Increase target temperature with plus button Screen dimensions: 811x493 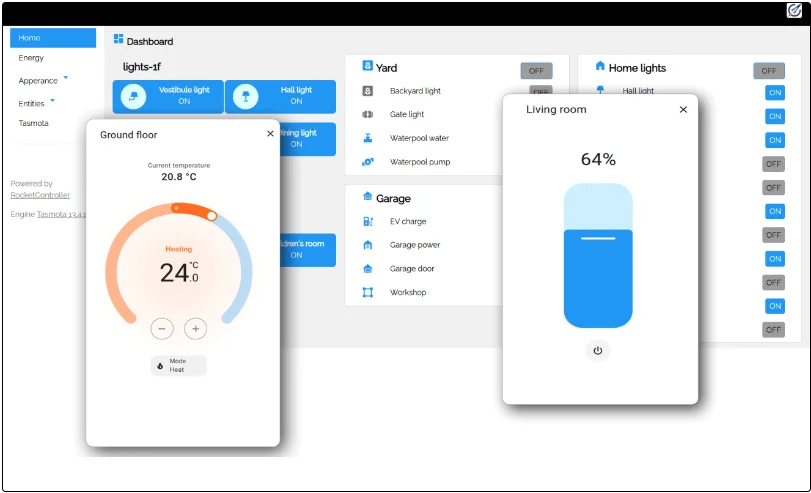point(196,329)
